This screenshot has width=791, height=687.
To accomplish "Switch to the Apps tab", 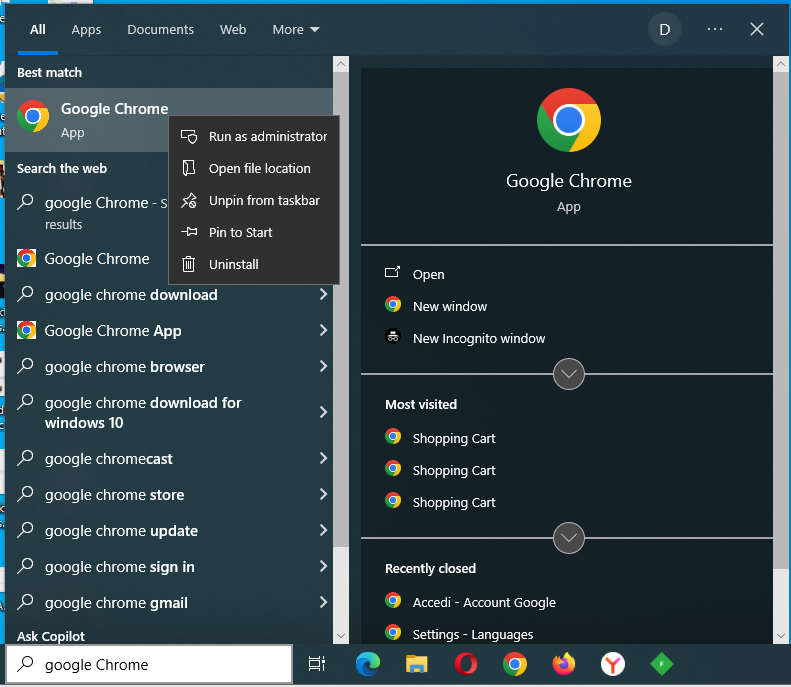I will [86, 30].
